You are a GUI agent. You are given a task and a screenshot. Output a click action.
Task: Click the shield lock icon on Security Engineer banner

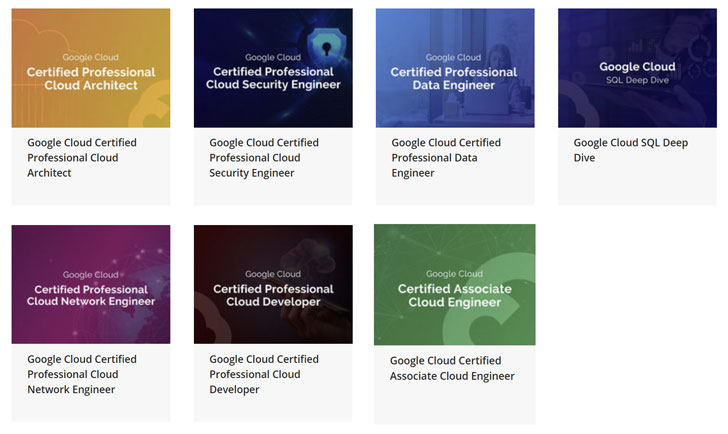tap(327, 45)
